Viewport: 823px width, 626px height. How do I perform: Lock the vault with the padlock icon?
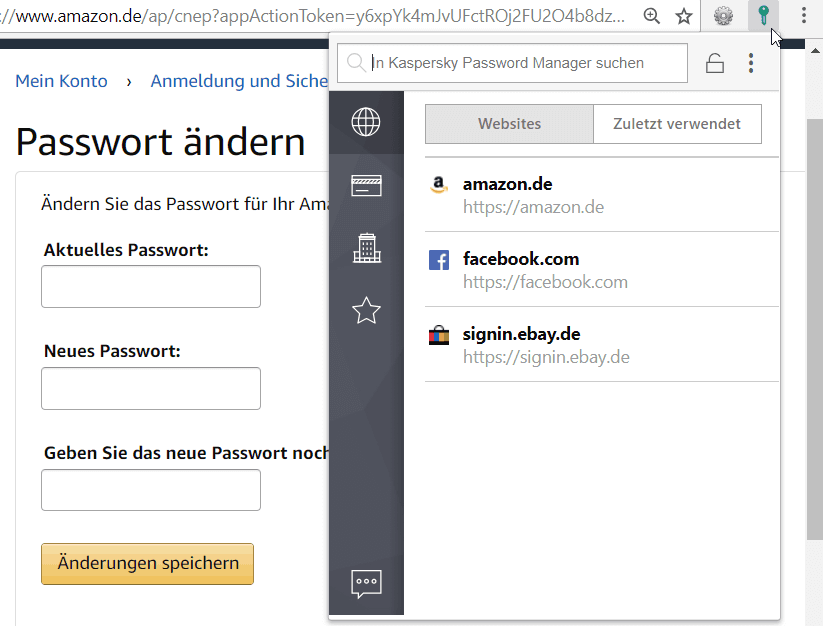tap(714, 63)
